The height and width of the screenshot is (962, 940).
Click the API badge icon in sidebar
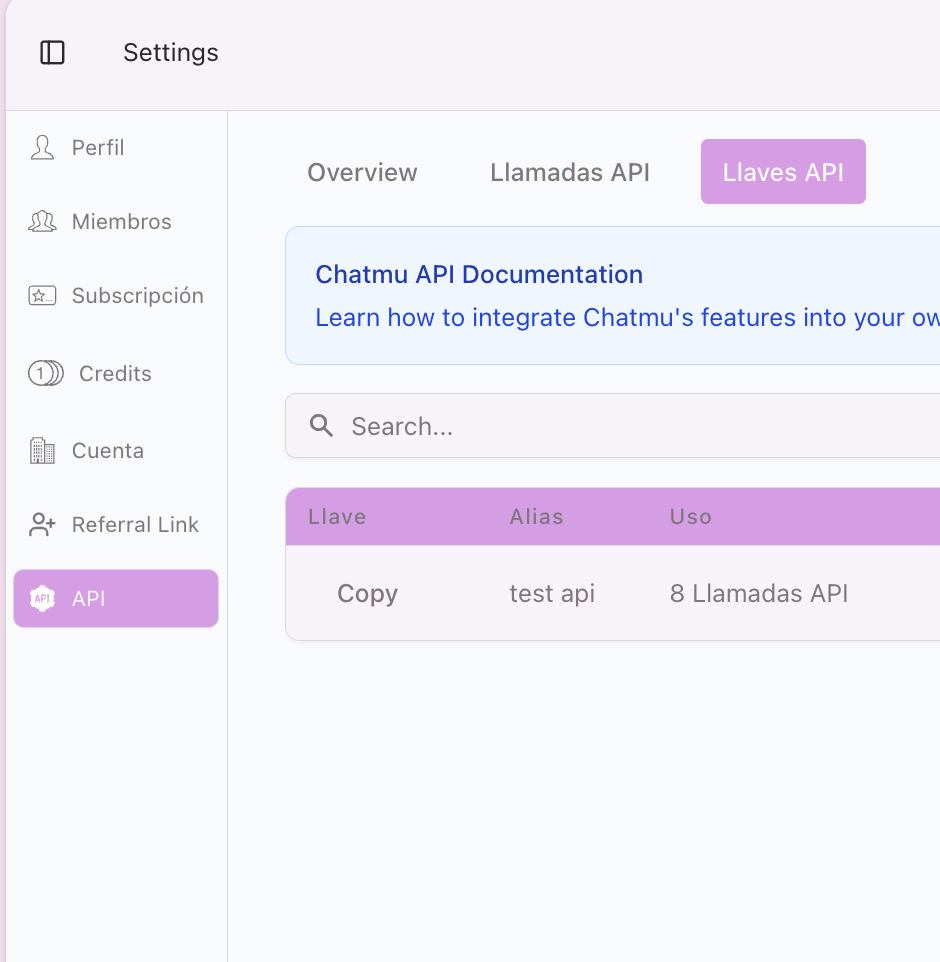[x=42, y=599]
